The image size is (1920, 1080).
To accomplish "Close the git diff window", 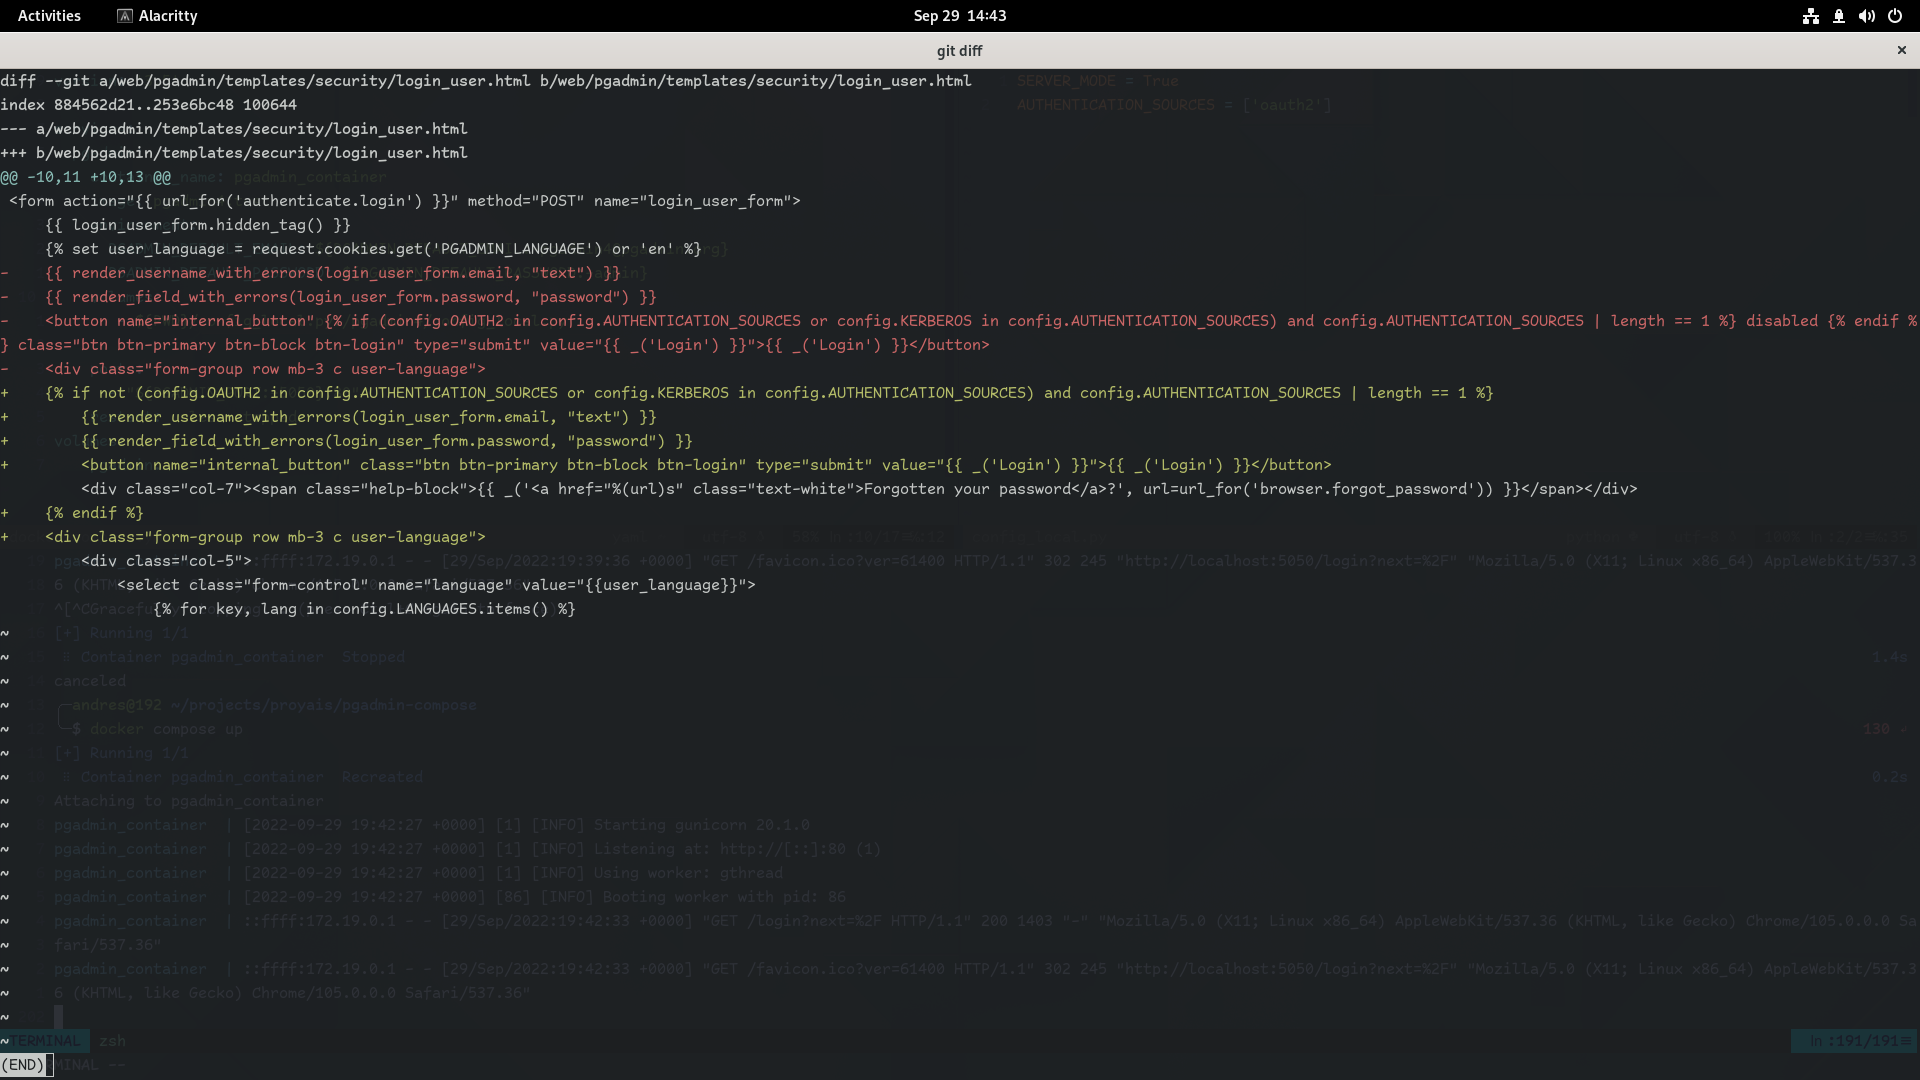I will click(x=1900, y=50).
